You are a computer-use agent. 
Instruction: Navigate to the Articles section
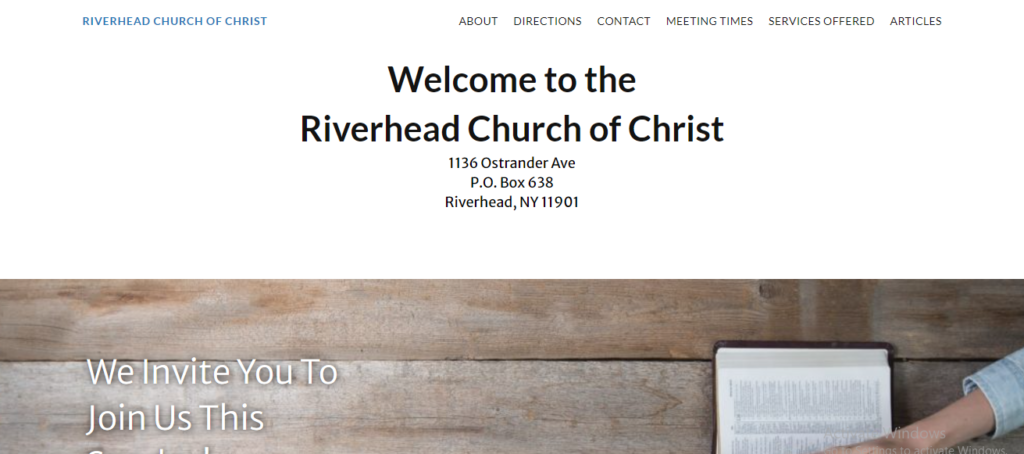[915, 21]
